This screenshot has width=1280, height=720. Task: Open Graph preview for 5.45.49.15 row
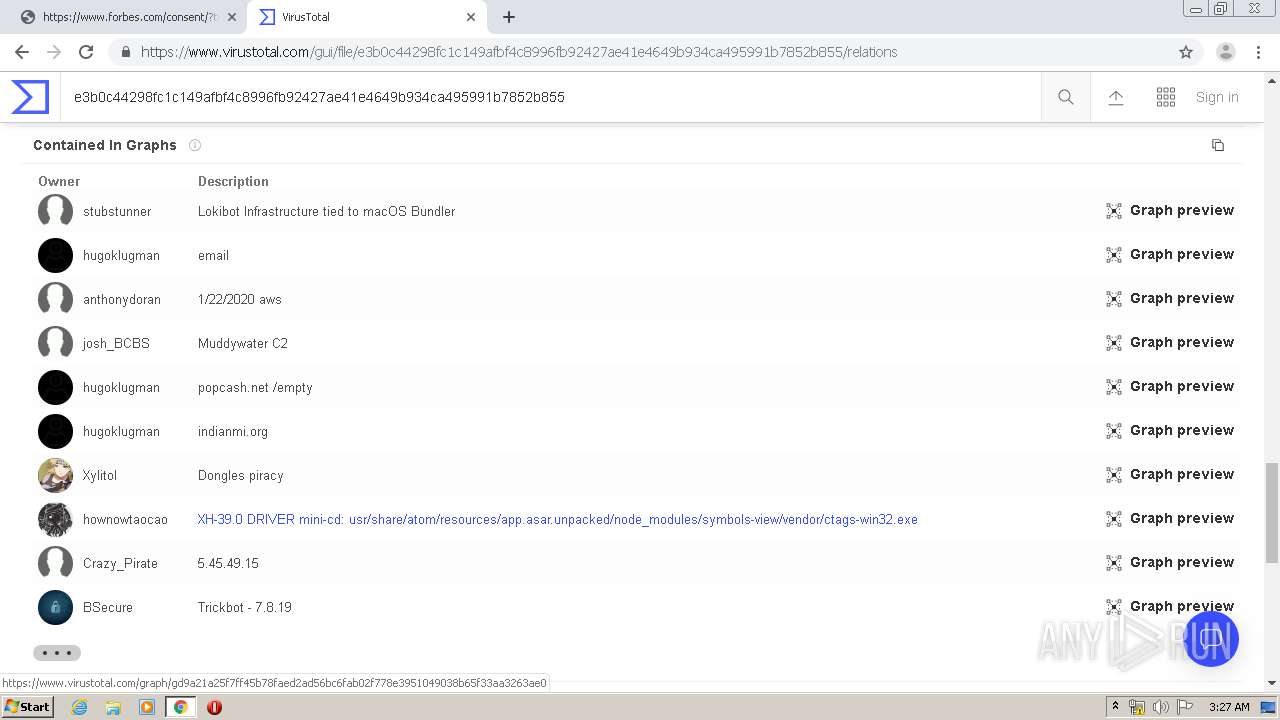point(1170,562)
